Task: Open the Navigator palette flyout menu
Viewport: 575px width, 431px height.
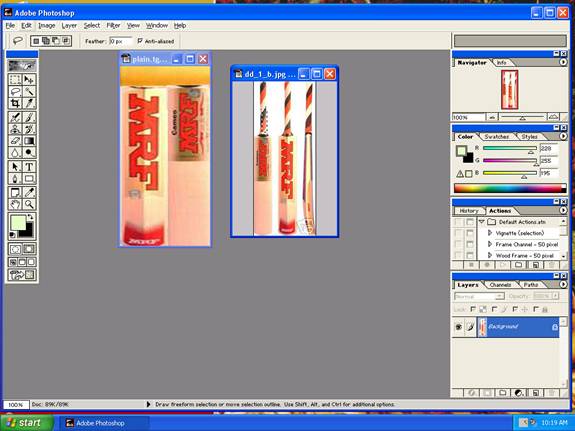Action: 563,63
